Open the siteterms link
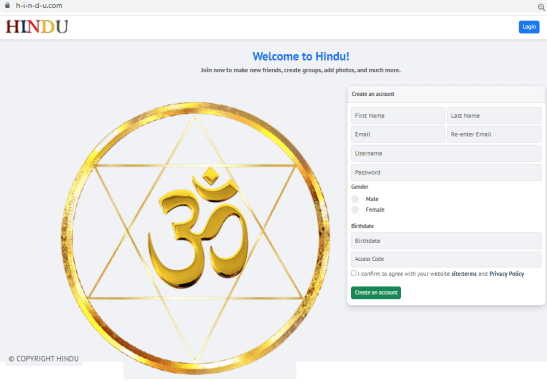The width and height of the screenshot is (547, 383). point(464,274)
